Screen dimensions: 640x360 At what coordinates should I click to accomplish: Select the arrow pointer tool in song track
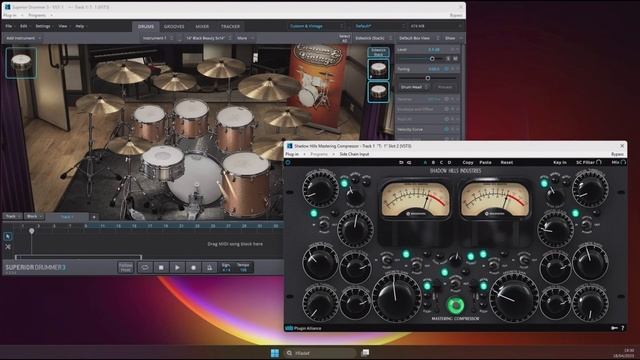8,236
